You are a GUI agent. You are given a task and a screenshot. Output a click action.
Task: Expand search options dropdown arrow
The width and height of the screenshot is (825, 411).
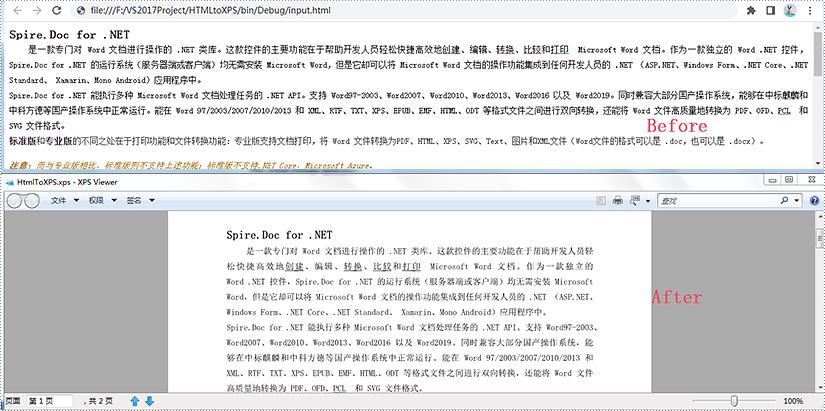point(796,201)
